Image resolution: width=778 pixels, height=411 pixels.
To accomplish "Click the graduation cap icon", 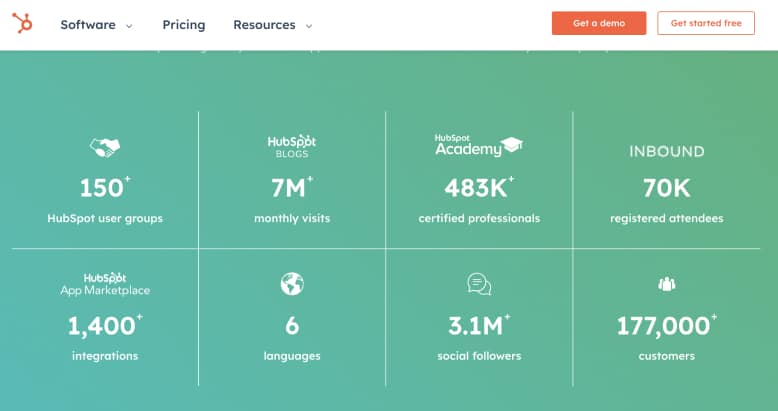I will (x=512, y=145).
